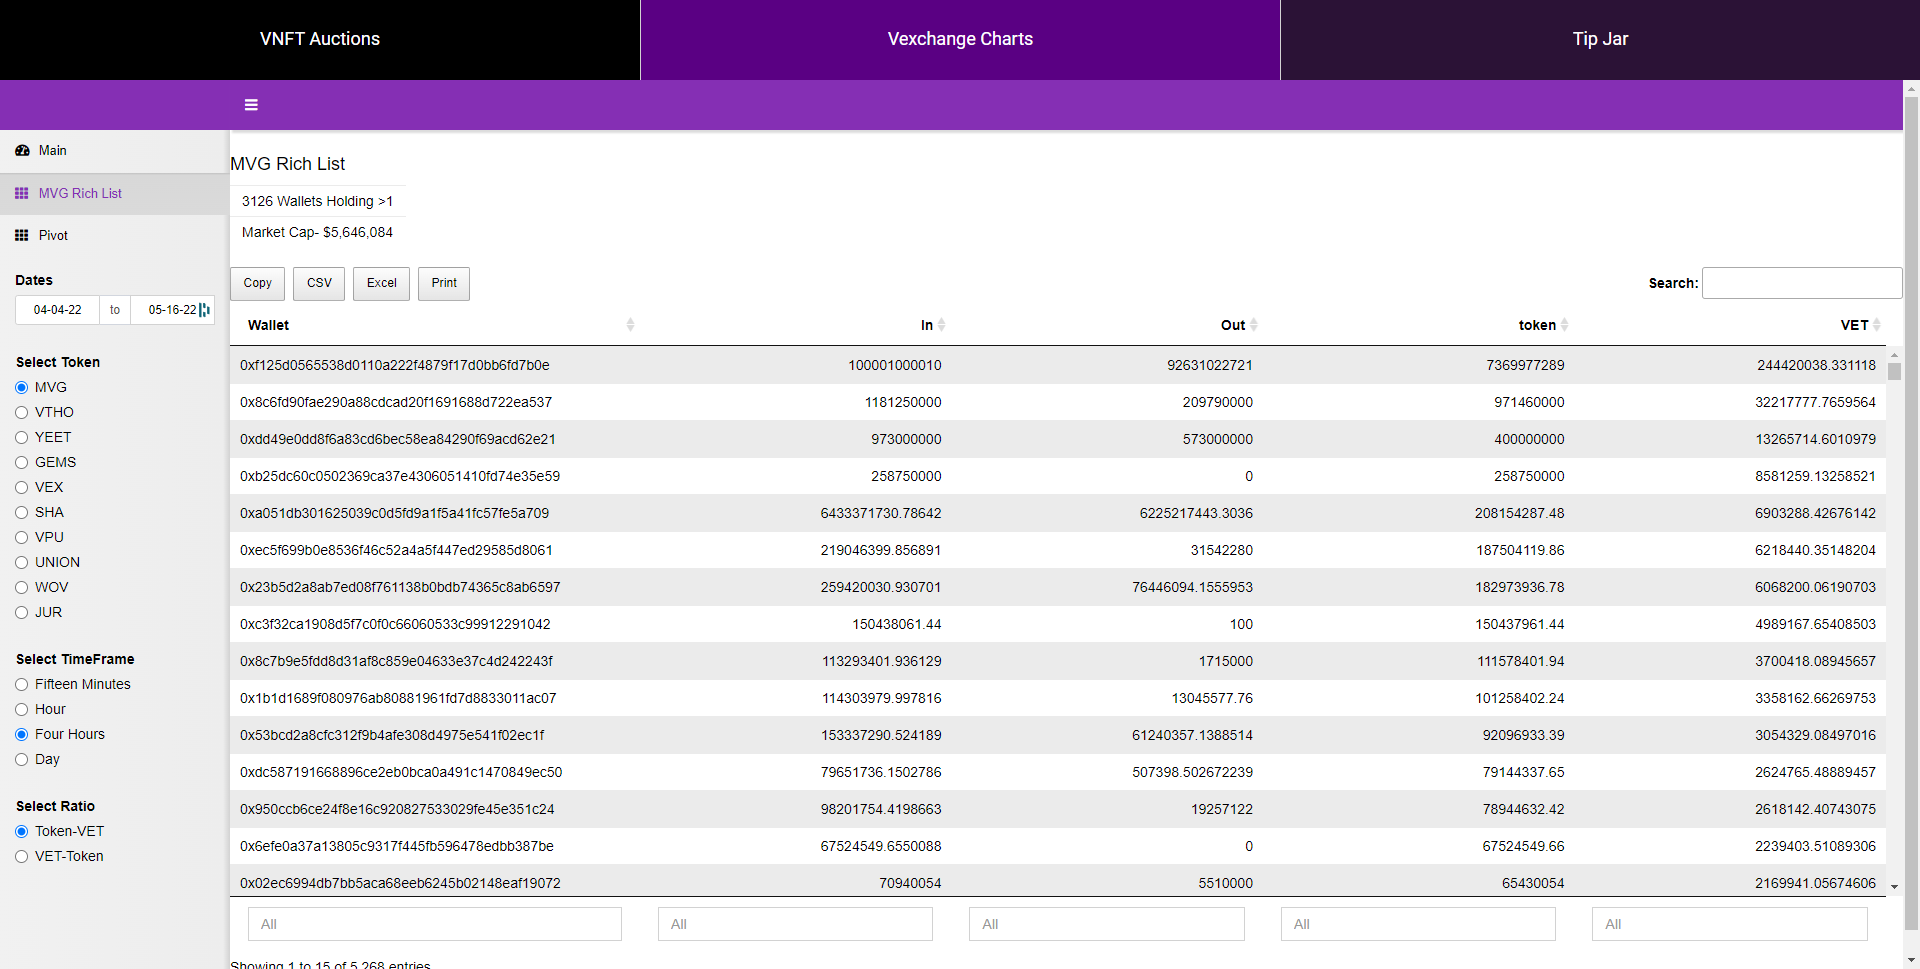
Task: Click wallet 0xf125d0565538d0110a222f4879f17d0bb6fd7b0e
Action: pyautogui.click(x=394, y=366)
